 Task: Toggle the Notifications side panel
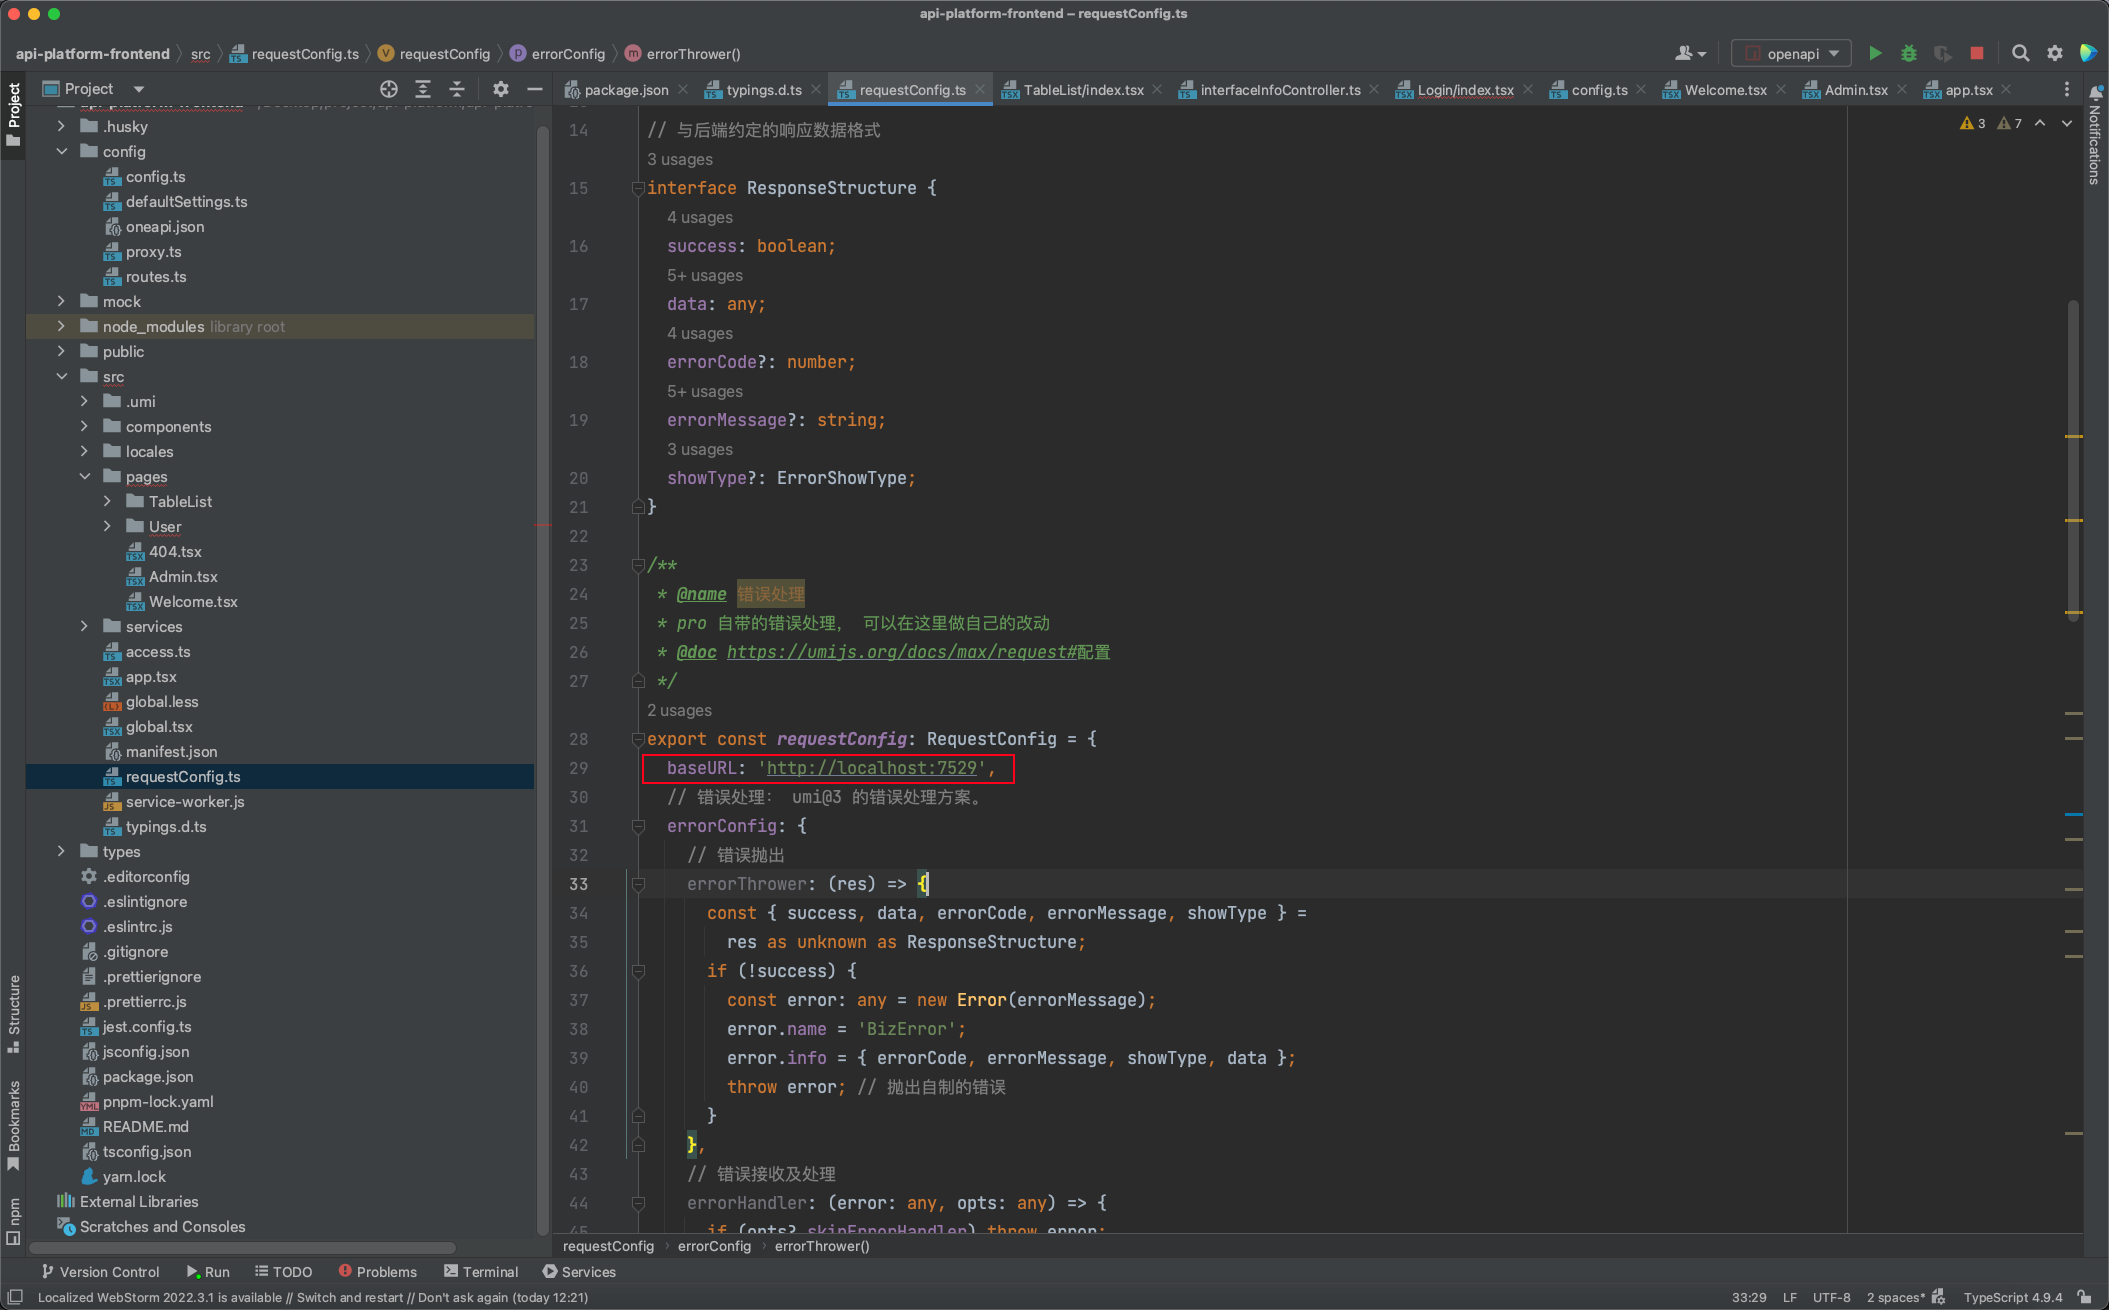[x=2095, y=138]
